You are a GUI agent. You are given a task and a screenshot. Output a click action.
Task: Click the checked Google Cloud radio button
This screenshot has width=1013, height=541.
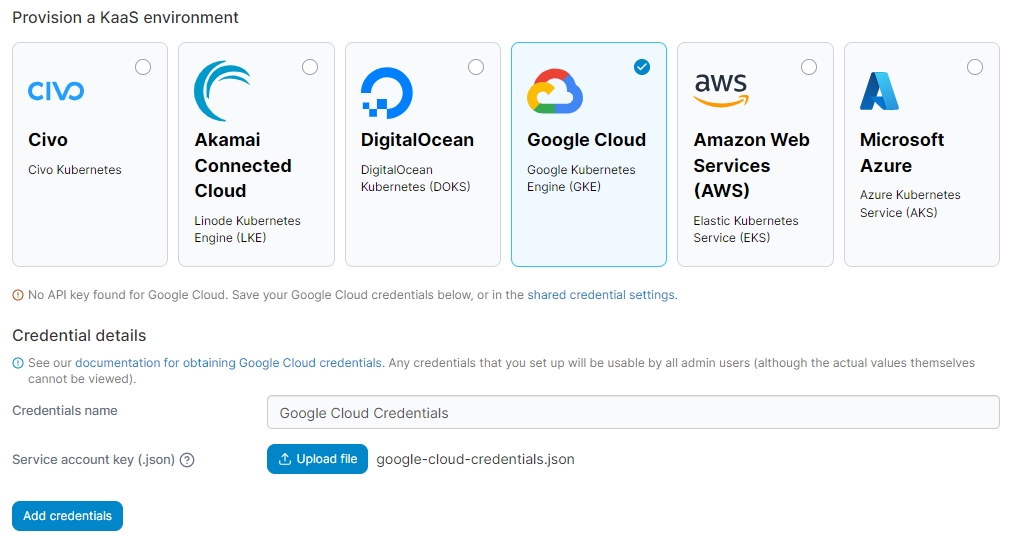click(x=642, y=67)
